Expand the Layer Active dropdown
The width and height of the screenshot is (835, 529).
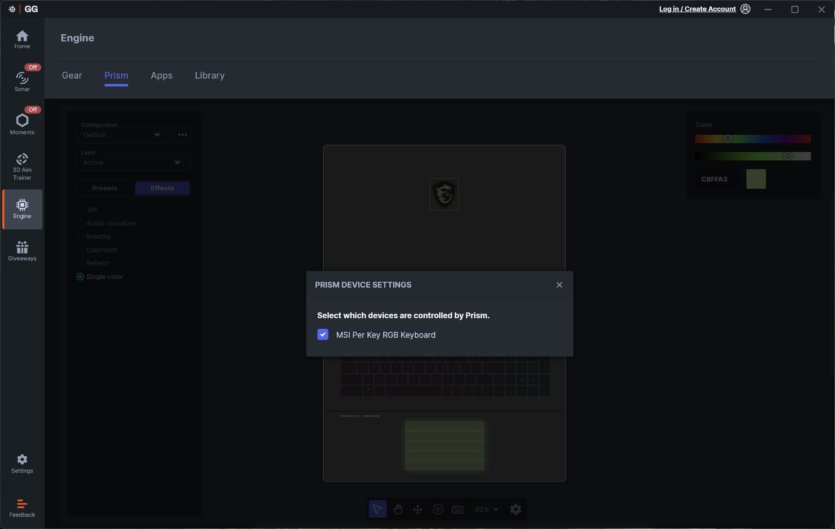(133, 160)
